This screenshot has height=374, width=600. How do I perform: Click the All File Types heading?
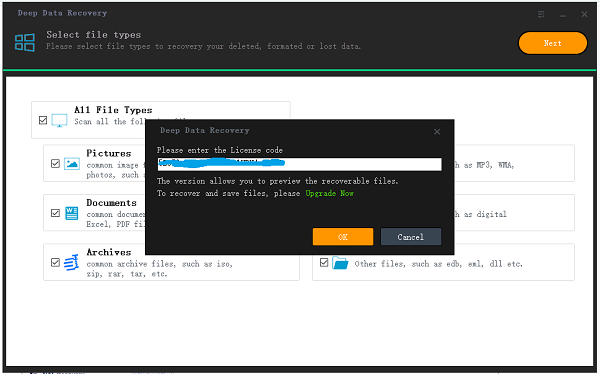(113, 110)
